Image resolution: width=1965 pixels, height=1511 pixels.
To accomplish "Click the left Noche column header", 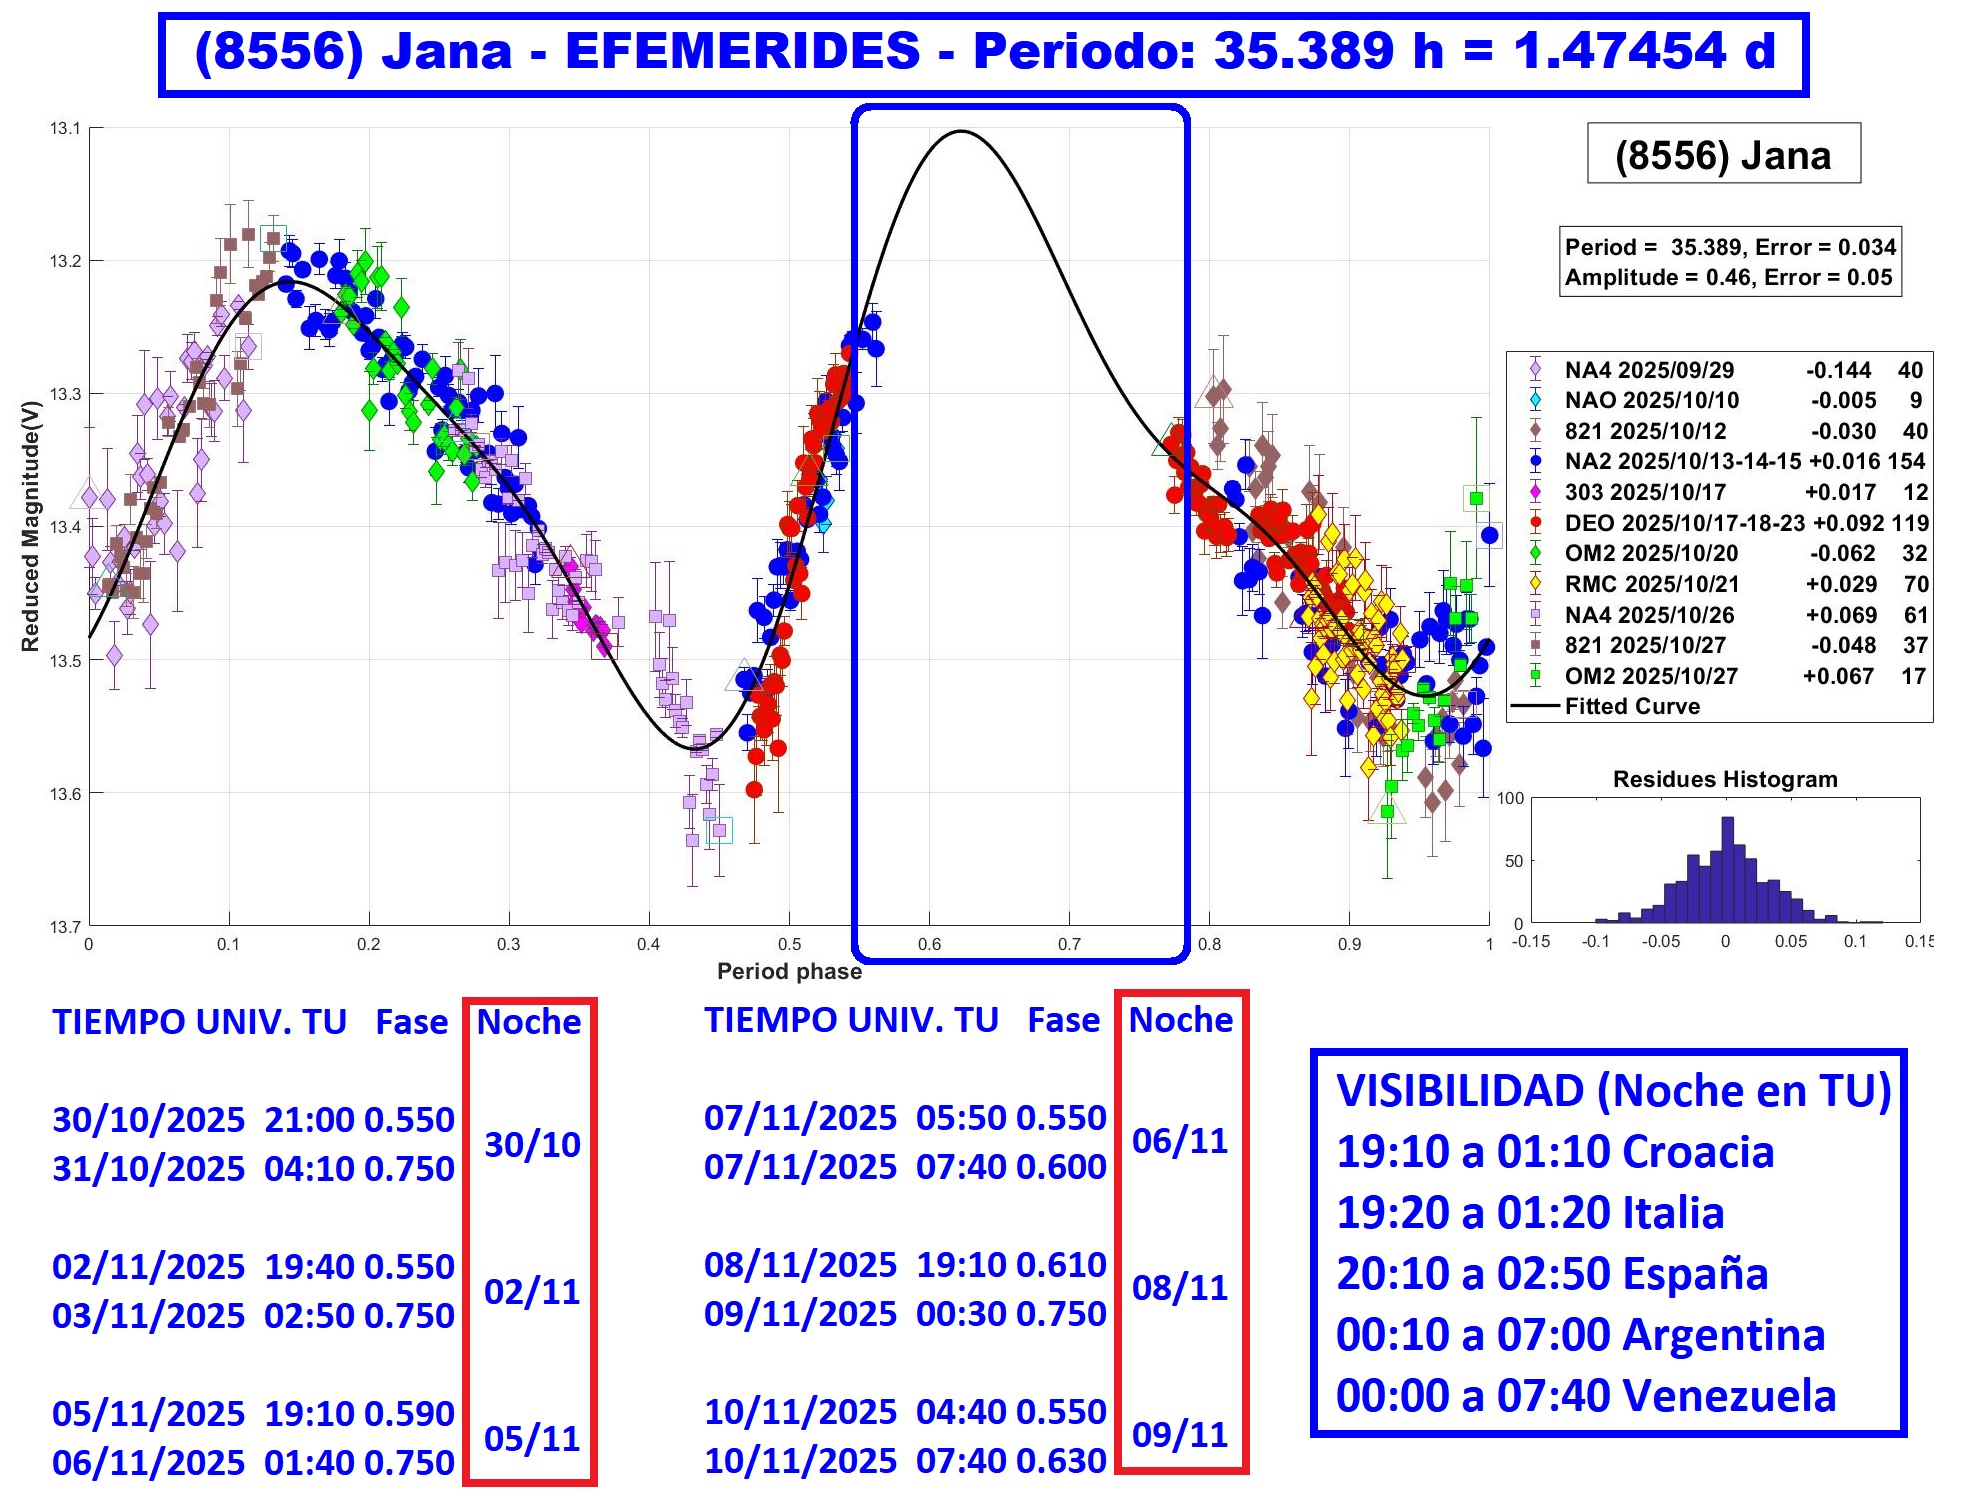I will point(528,1022).
